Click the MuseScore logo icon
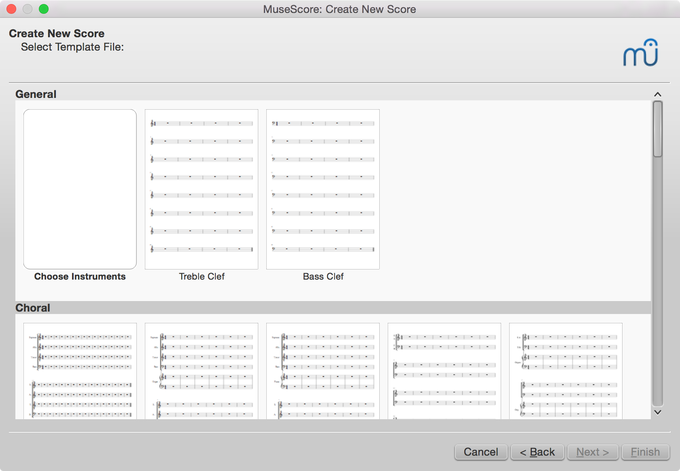This screenshot has width=680, height=471. tap(641, 53)
